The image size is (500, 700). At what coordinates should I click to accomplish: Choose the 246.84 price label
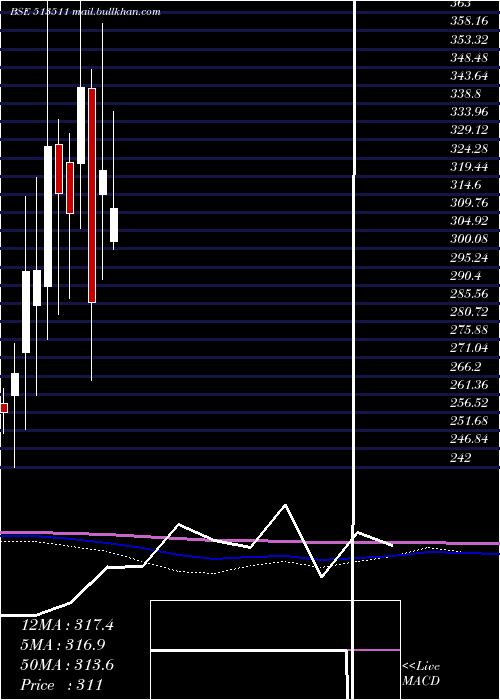[x=468, y=439]
